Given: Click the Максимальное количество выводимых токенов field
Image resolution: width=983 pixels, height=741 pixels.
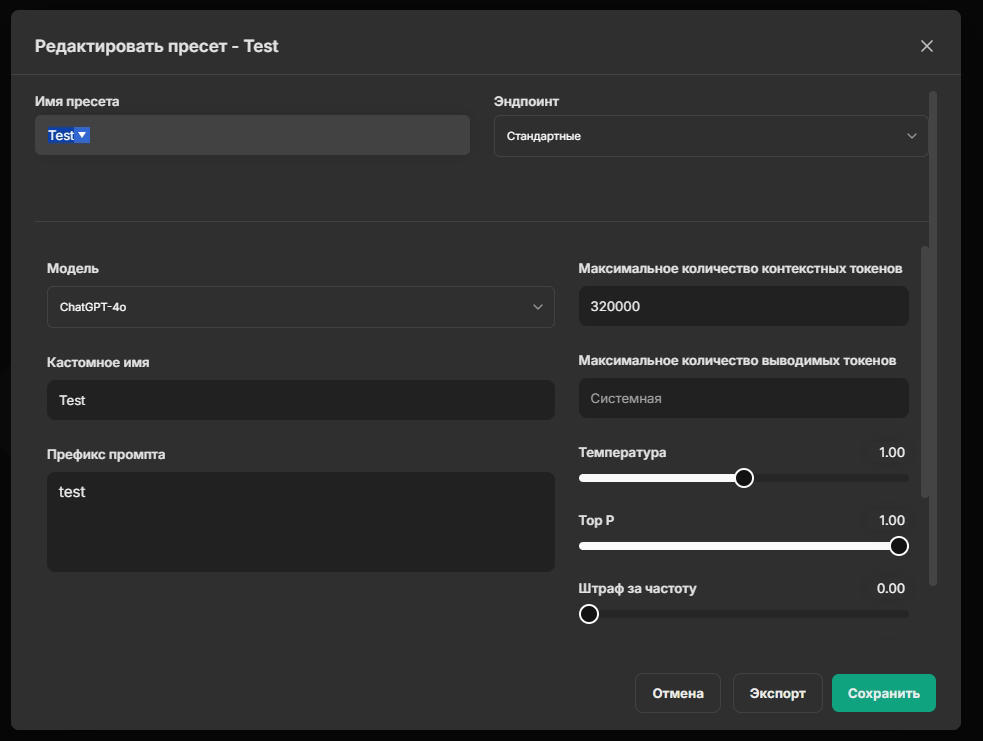Looking at the screenshot, I should (743, 398).
